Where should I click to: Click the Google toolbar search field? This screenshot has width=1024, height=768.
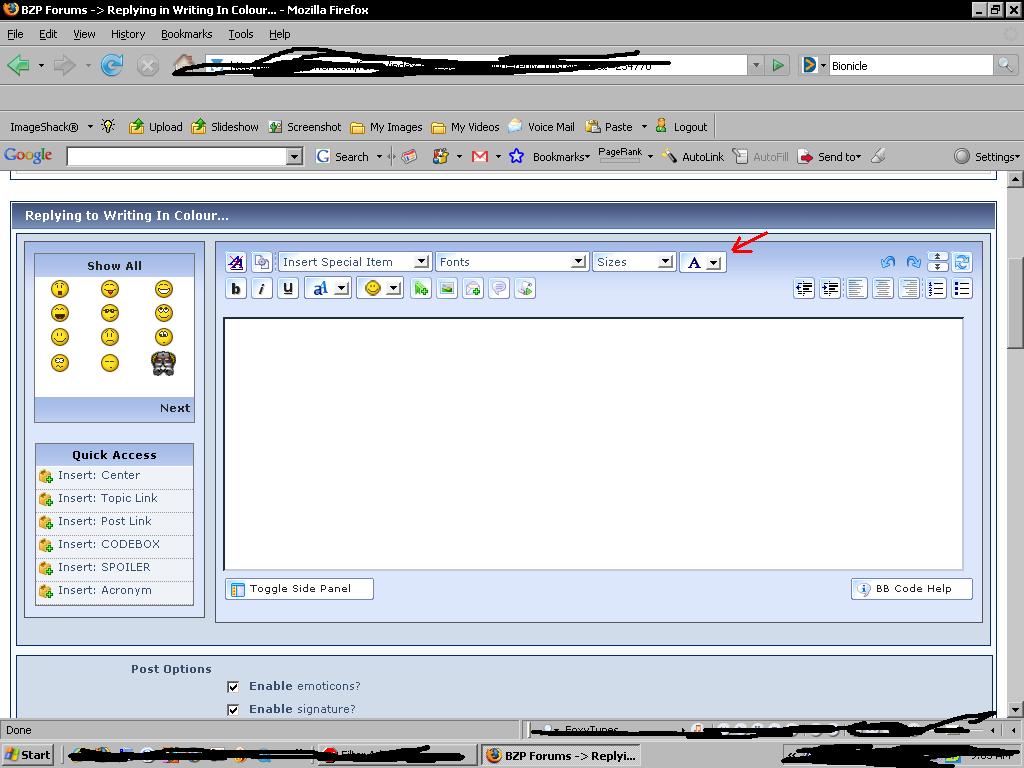click(x=177, y=157)
